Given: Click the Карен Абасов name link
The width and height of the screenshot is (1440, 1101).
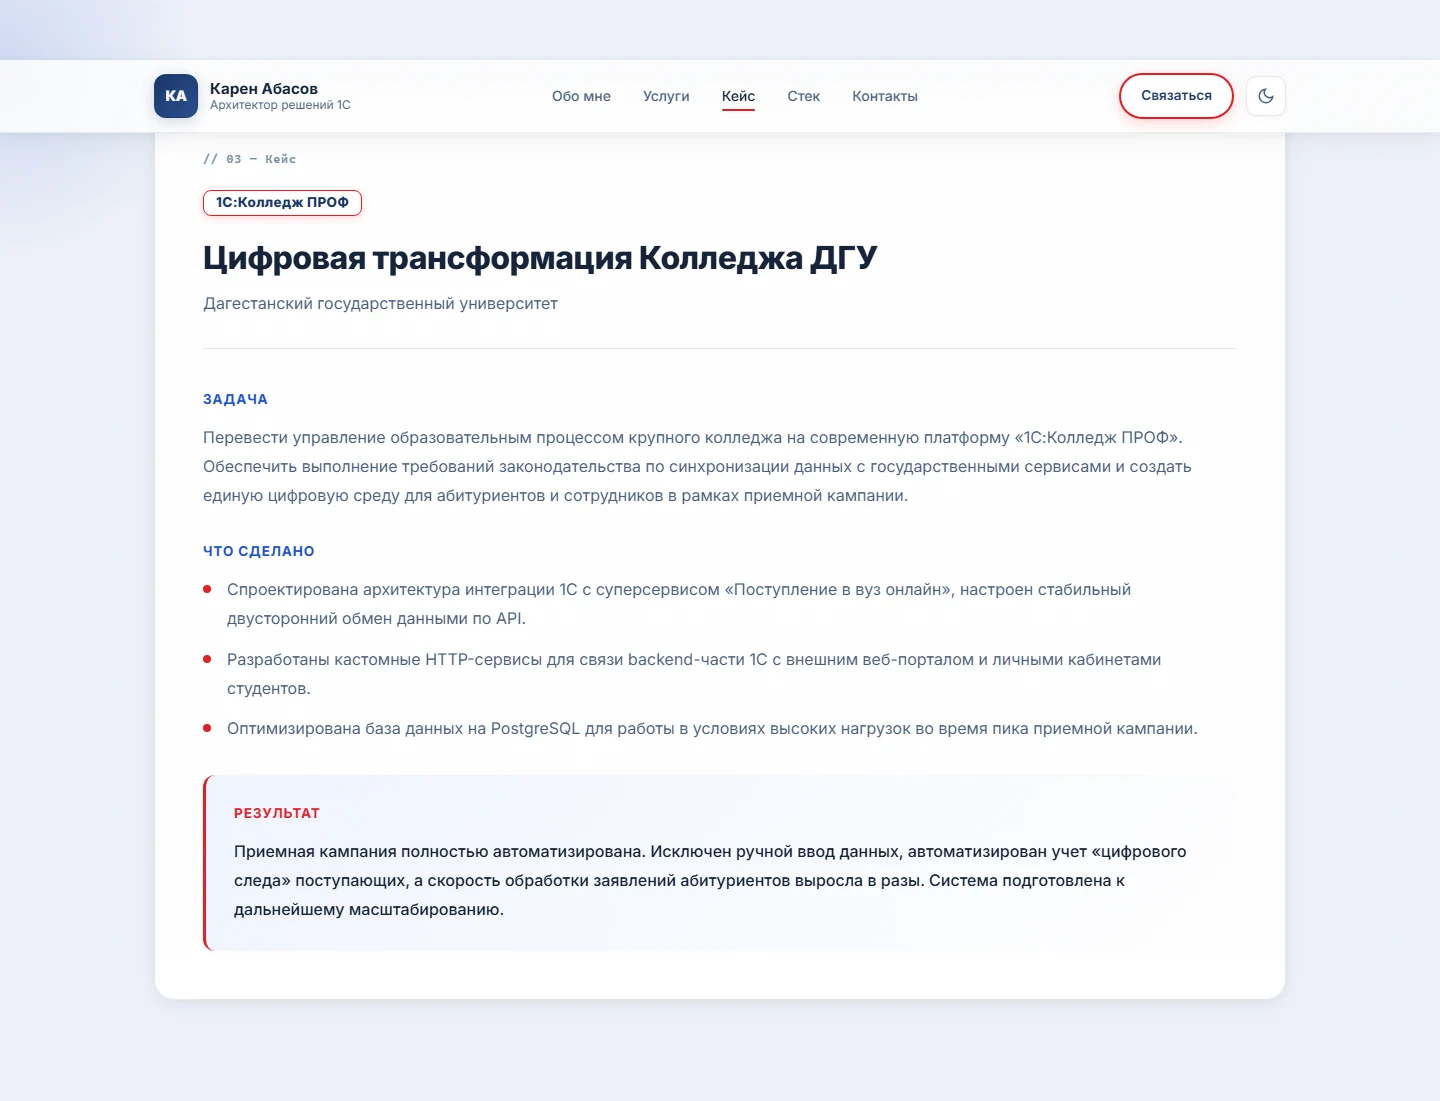Looking at the screenshot, I should pos(264,88).
